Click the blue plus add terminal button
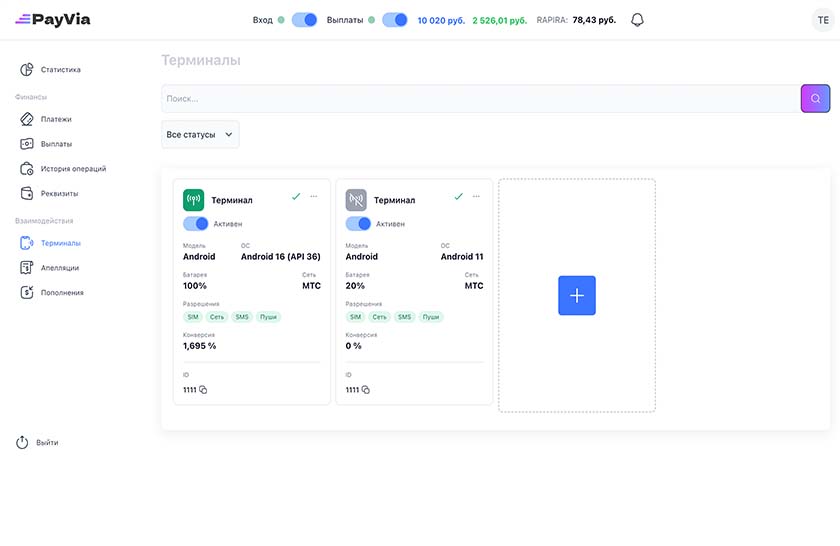The image size is (840, 546). 577,296
